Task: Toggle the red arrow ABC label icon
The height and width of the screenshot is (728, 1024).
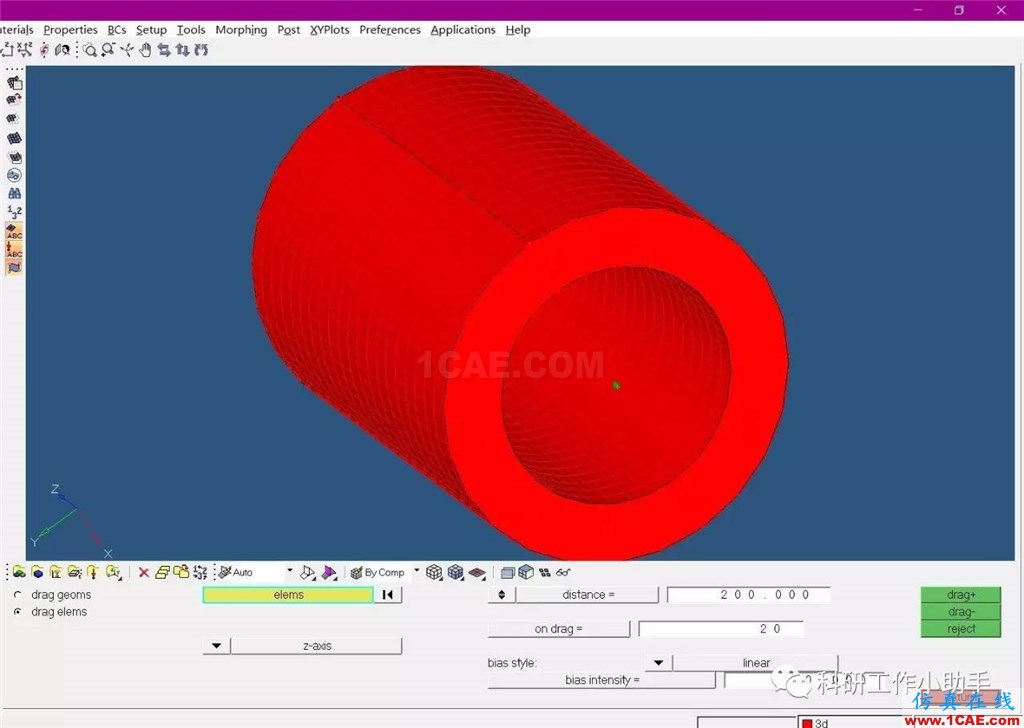Action: click(x=14, y=249)
